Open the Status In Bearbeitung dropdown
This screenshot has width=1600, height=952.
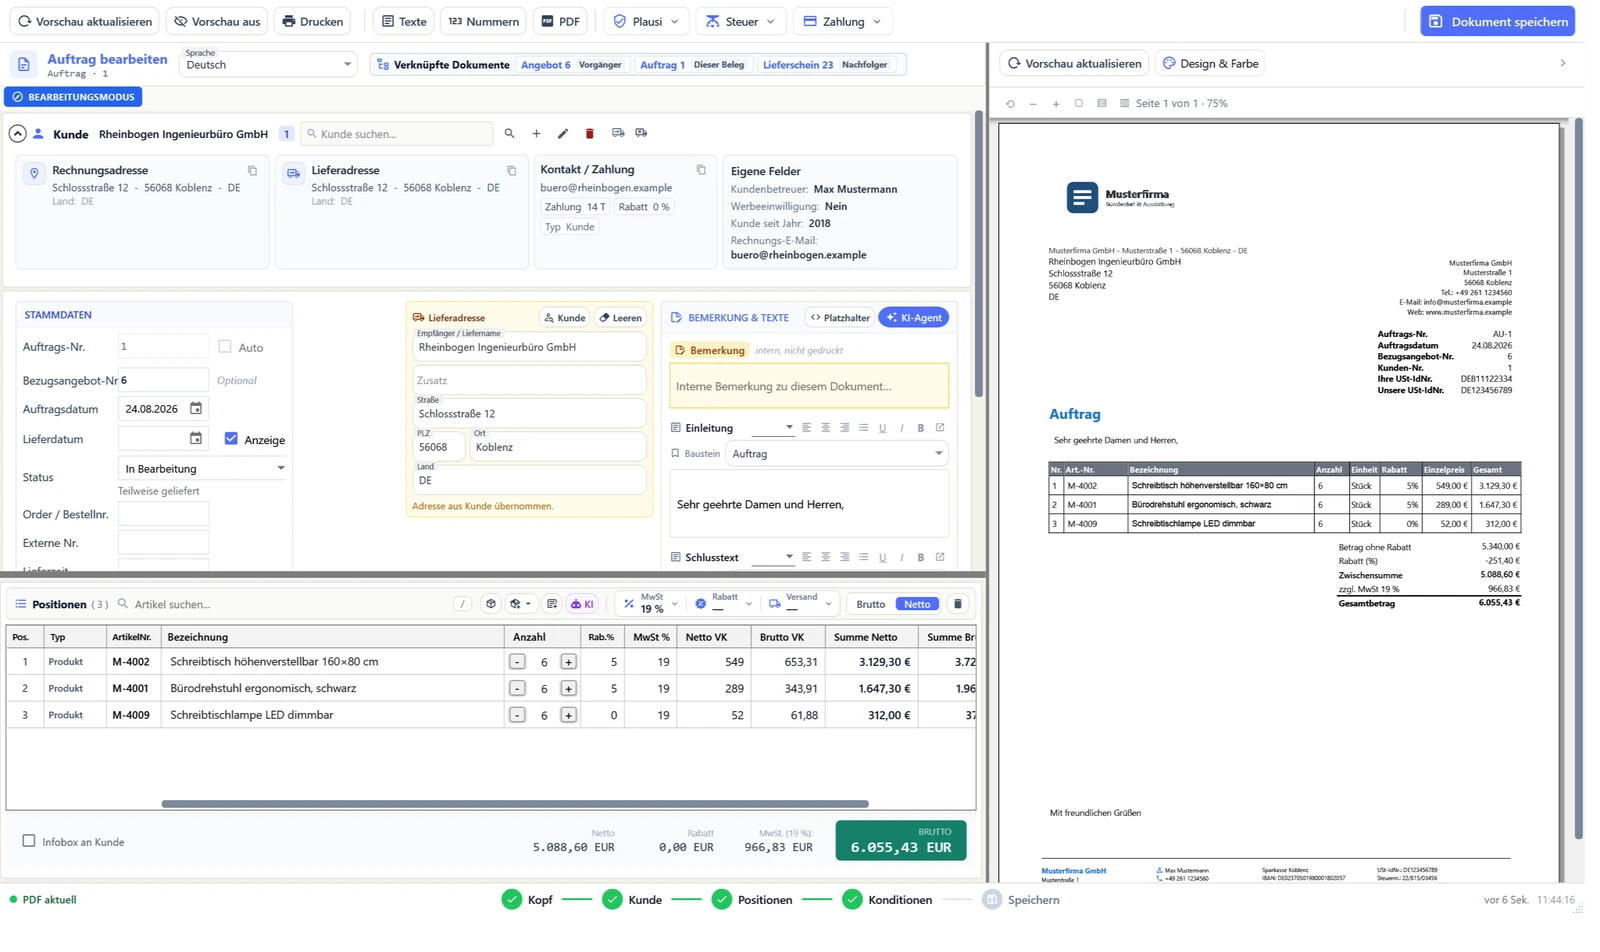pos(203,468)
